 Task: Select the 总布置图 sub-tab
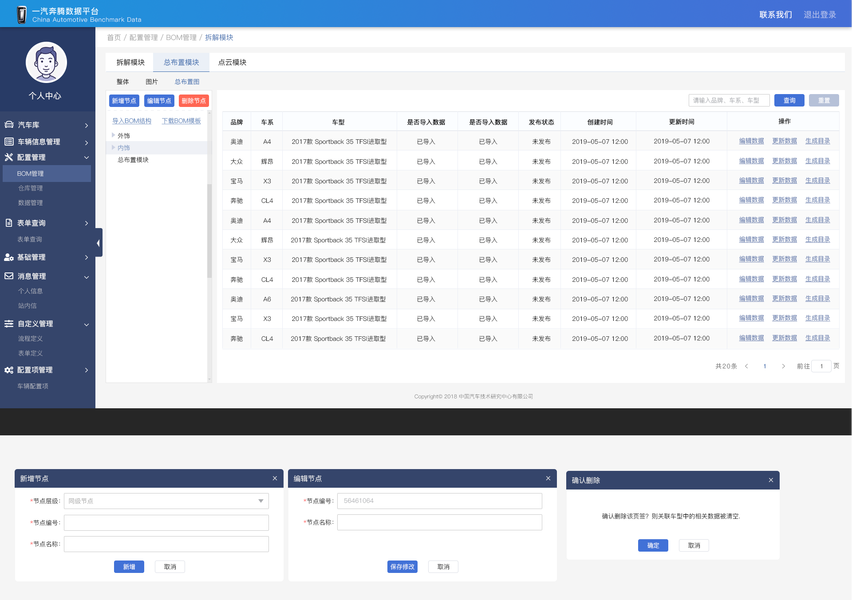click(187, 82)
